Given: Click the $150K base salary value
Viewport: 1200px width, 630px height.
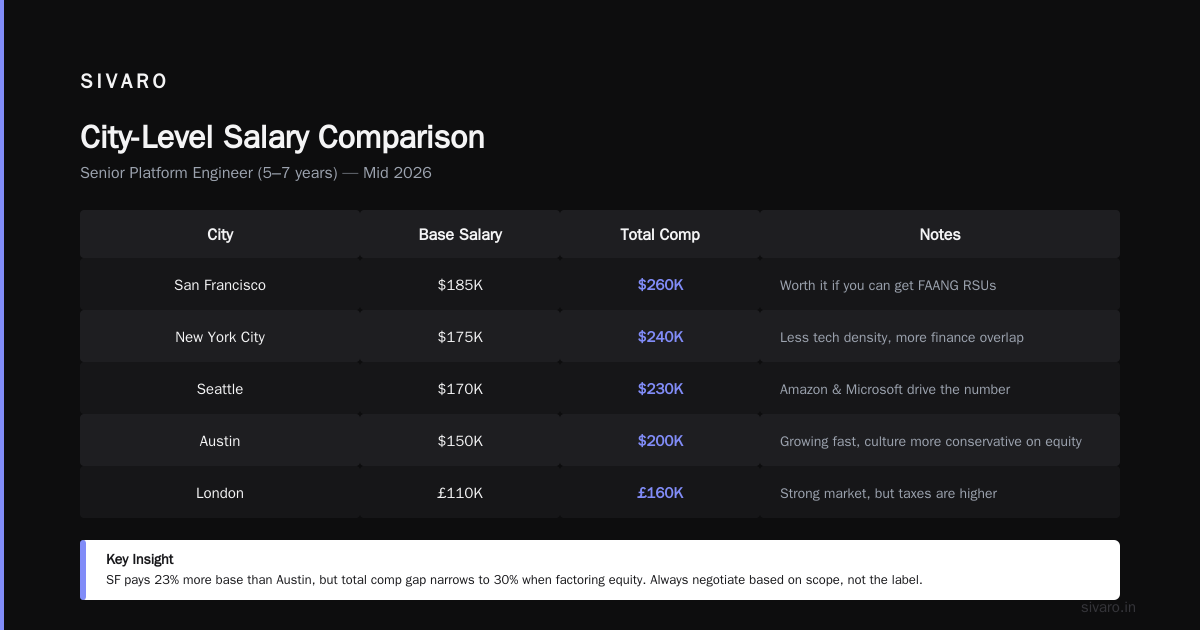Looking at the screenshot, I should coord(460,441).
